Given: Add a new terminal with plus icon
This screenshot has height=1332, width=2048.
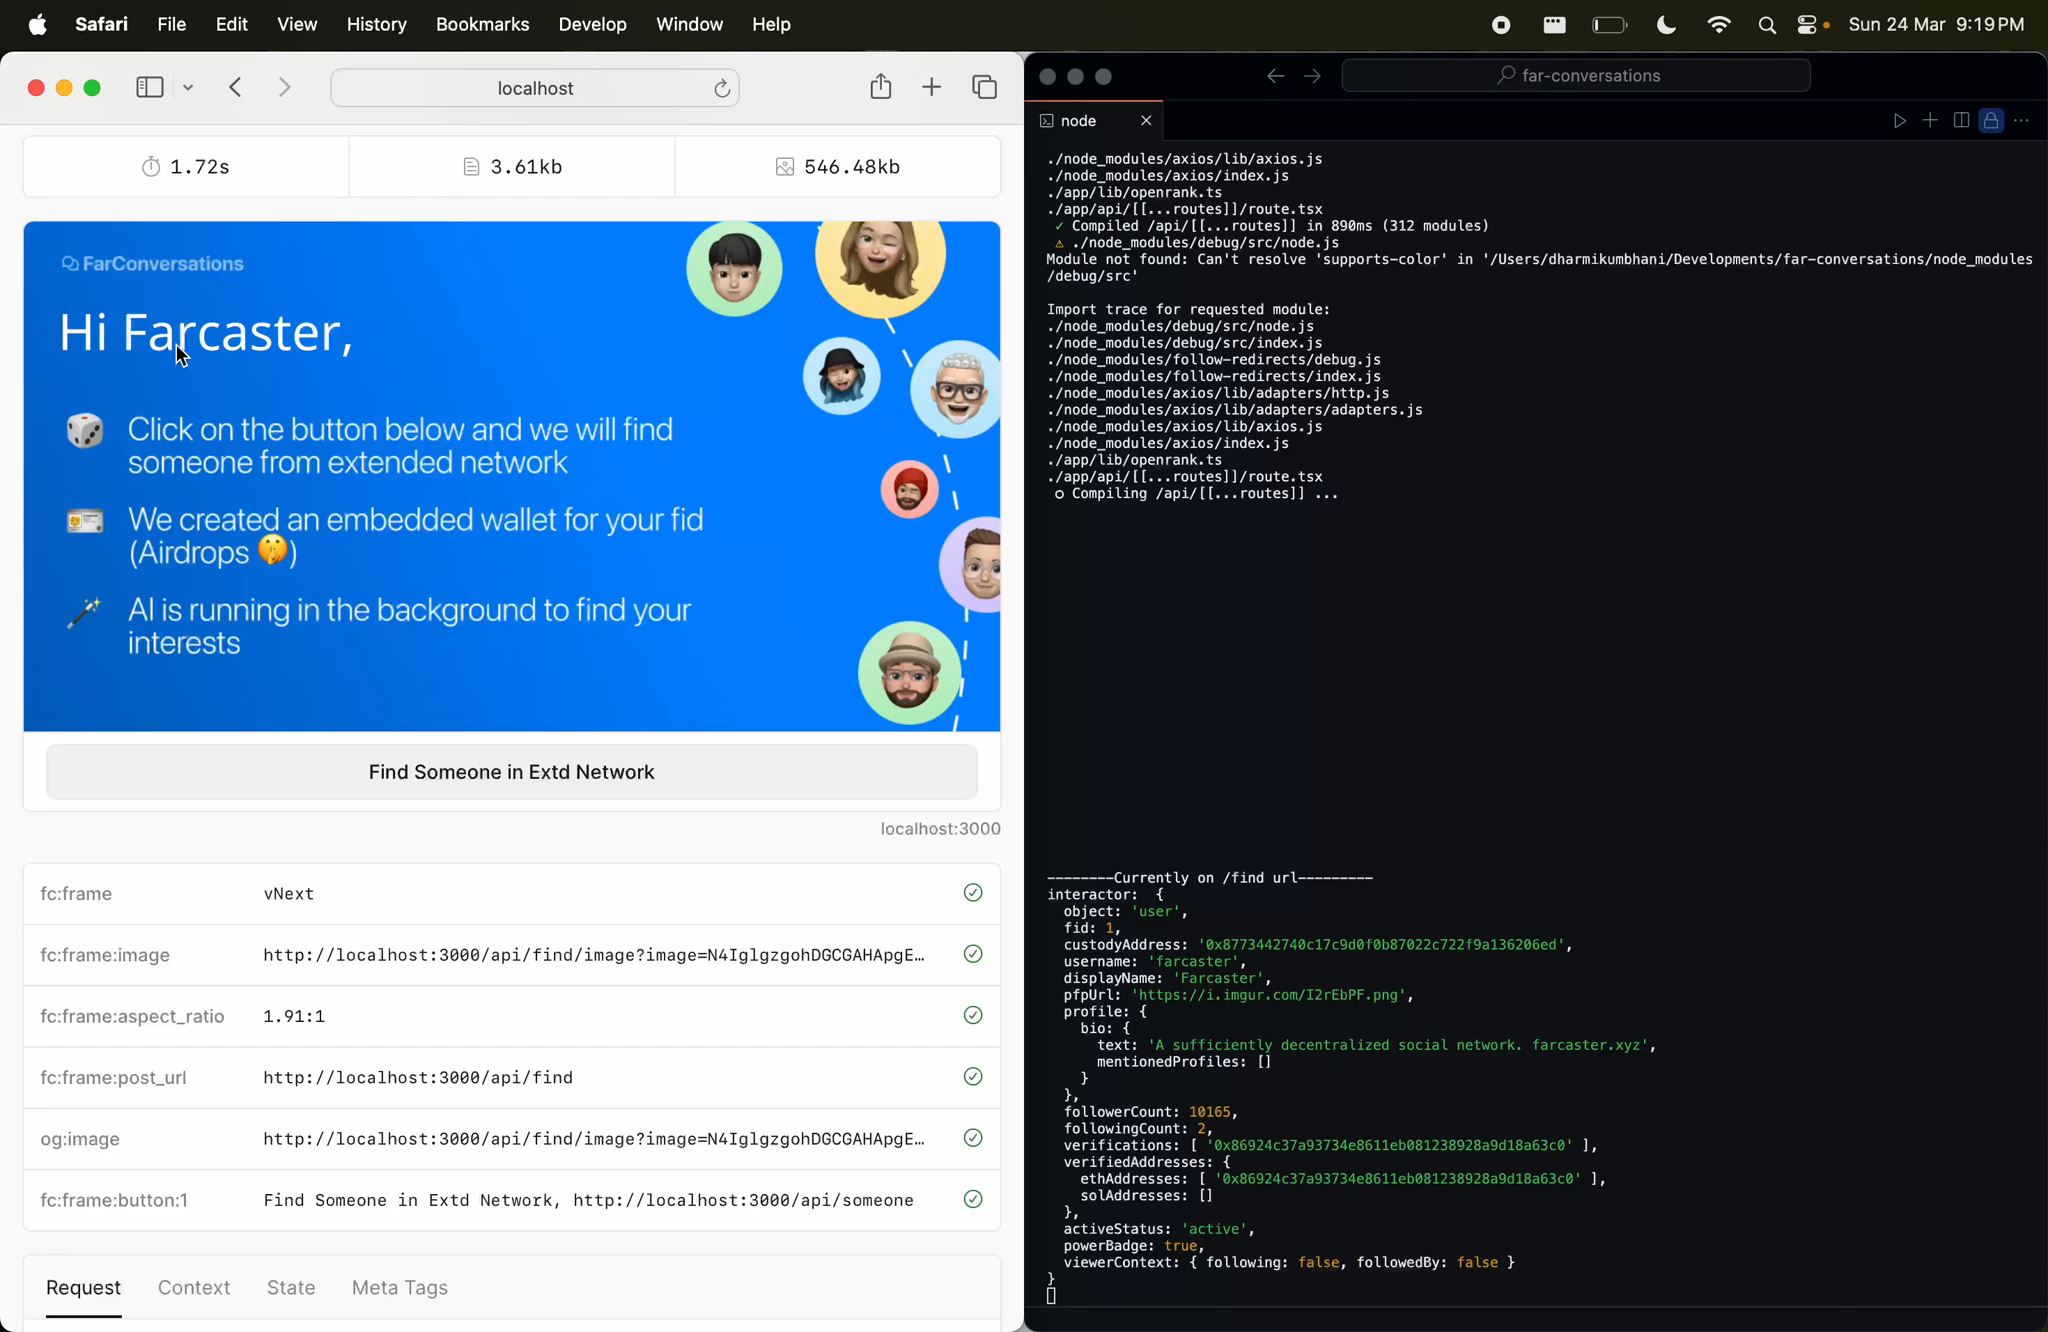Looking at the screenshot, I should point(1930,121).
